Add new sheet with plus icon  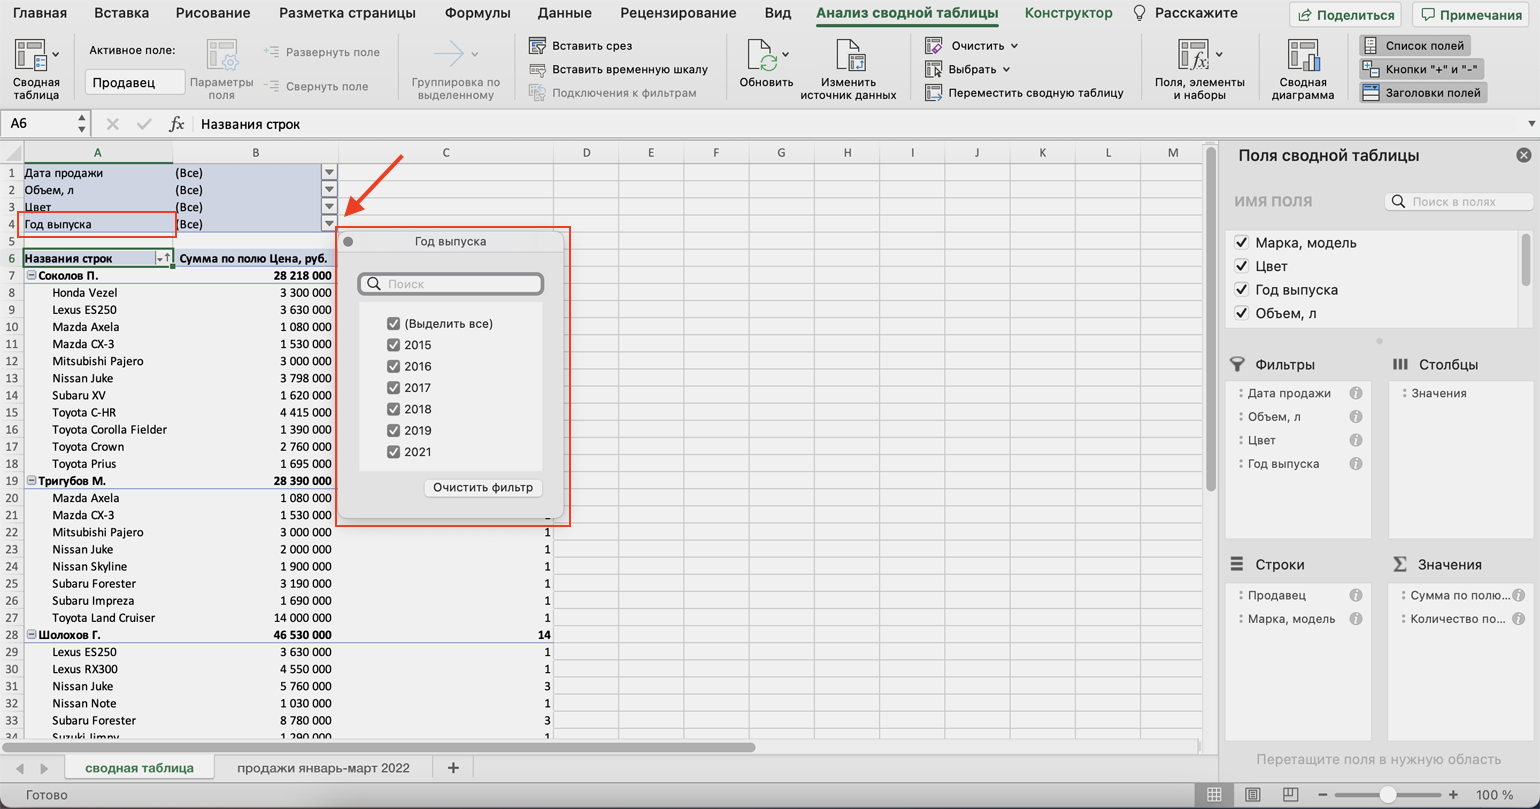[x=453, y=768]
